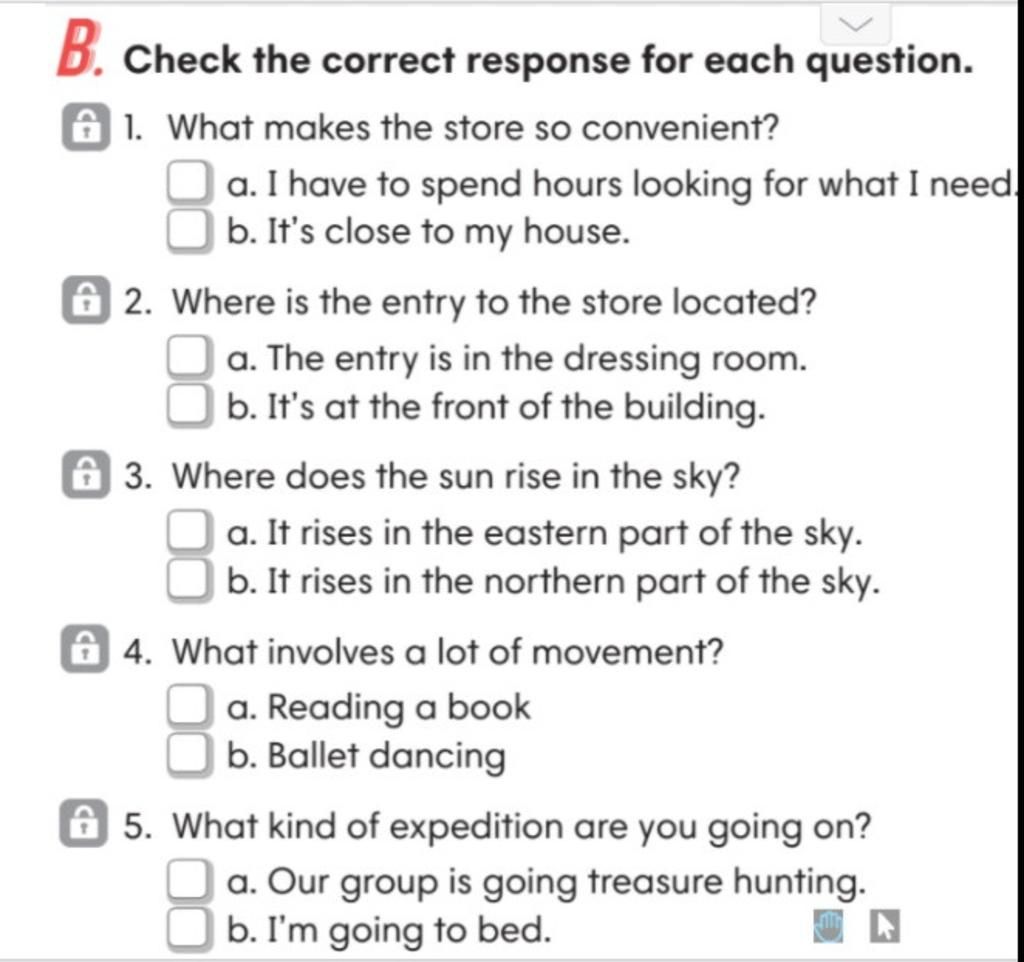Click the lock icon beside question 3
Screen dimensions: 1024x962
click(86, 476)
